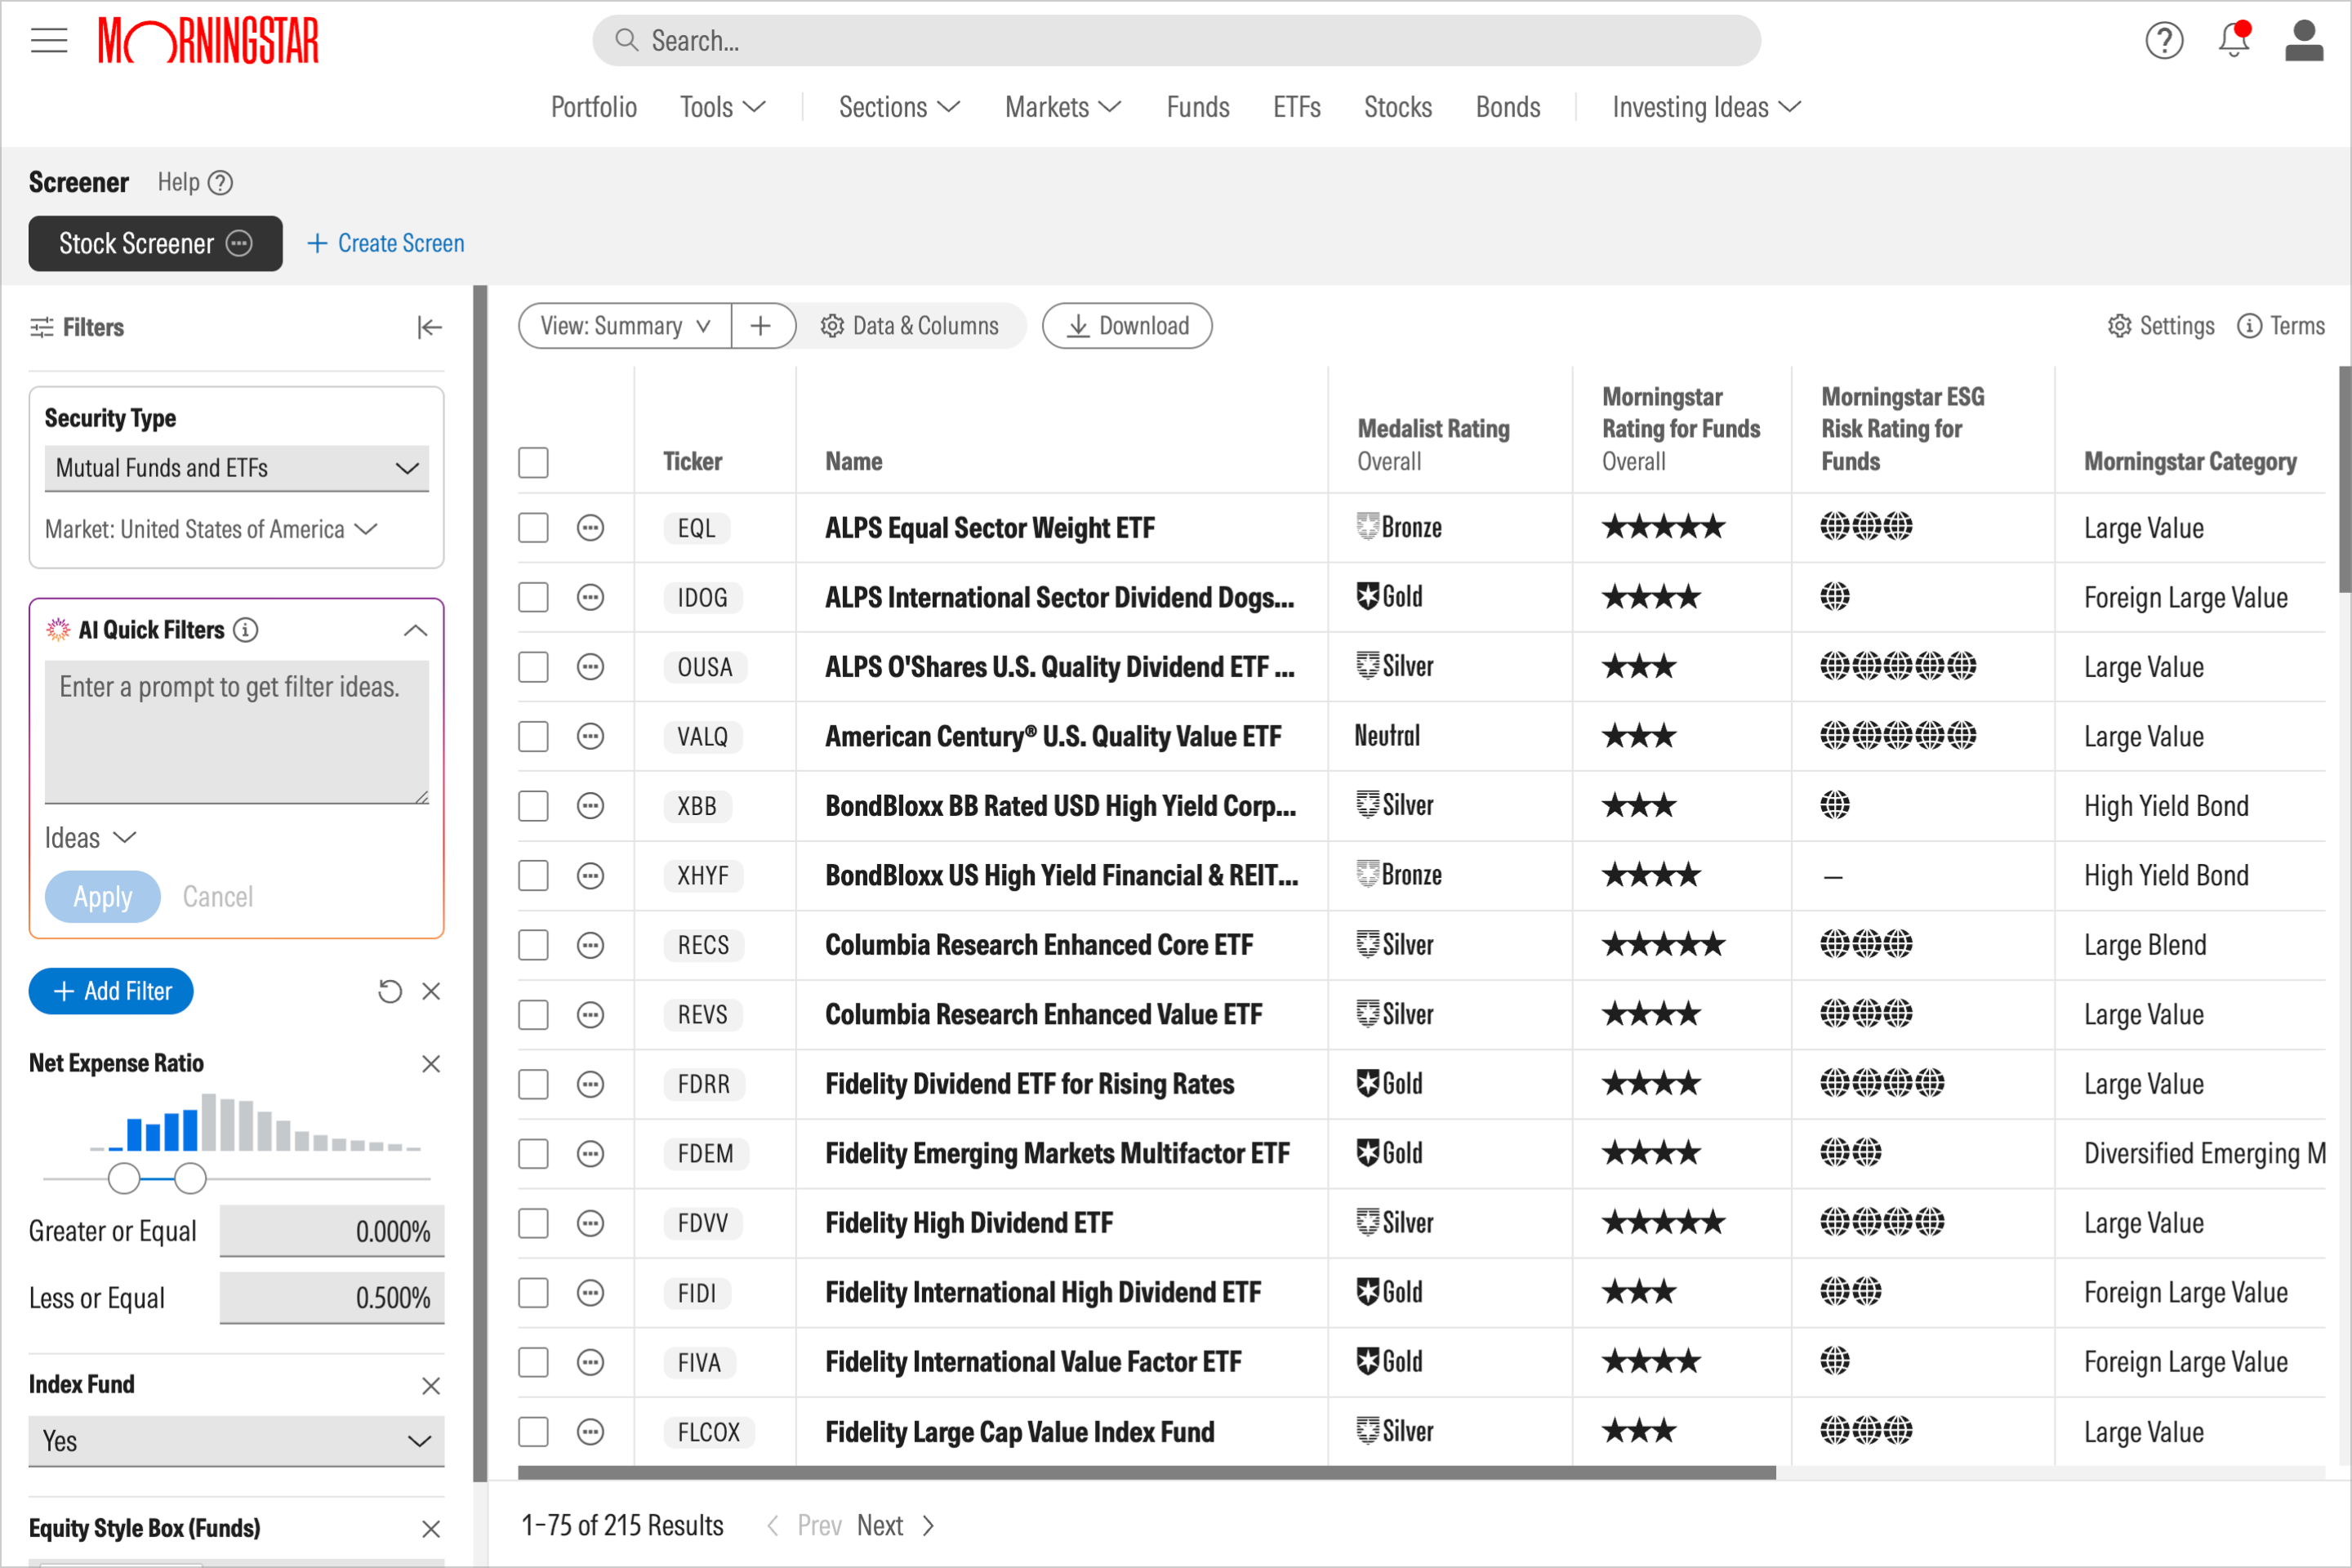Check the IDOG row checkbox

[533, 597]
